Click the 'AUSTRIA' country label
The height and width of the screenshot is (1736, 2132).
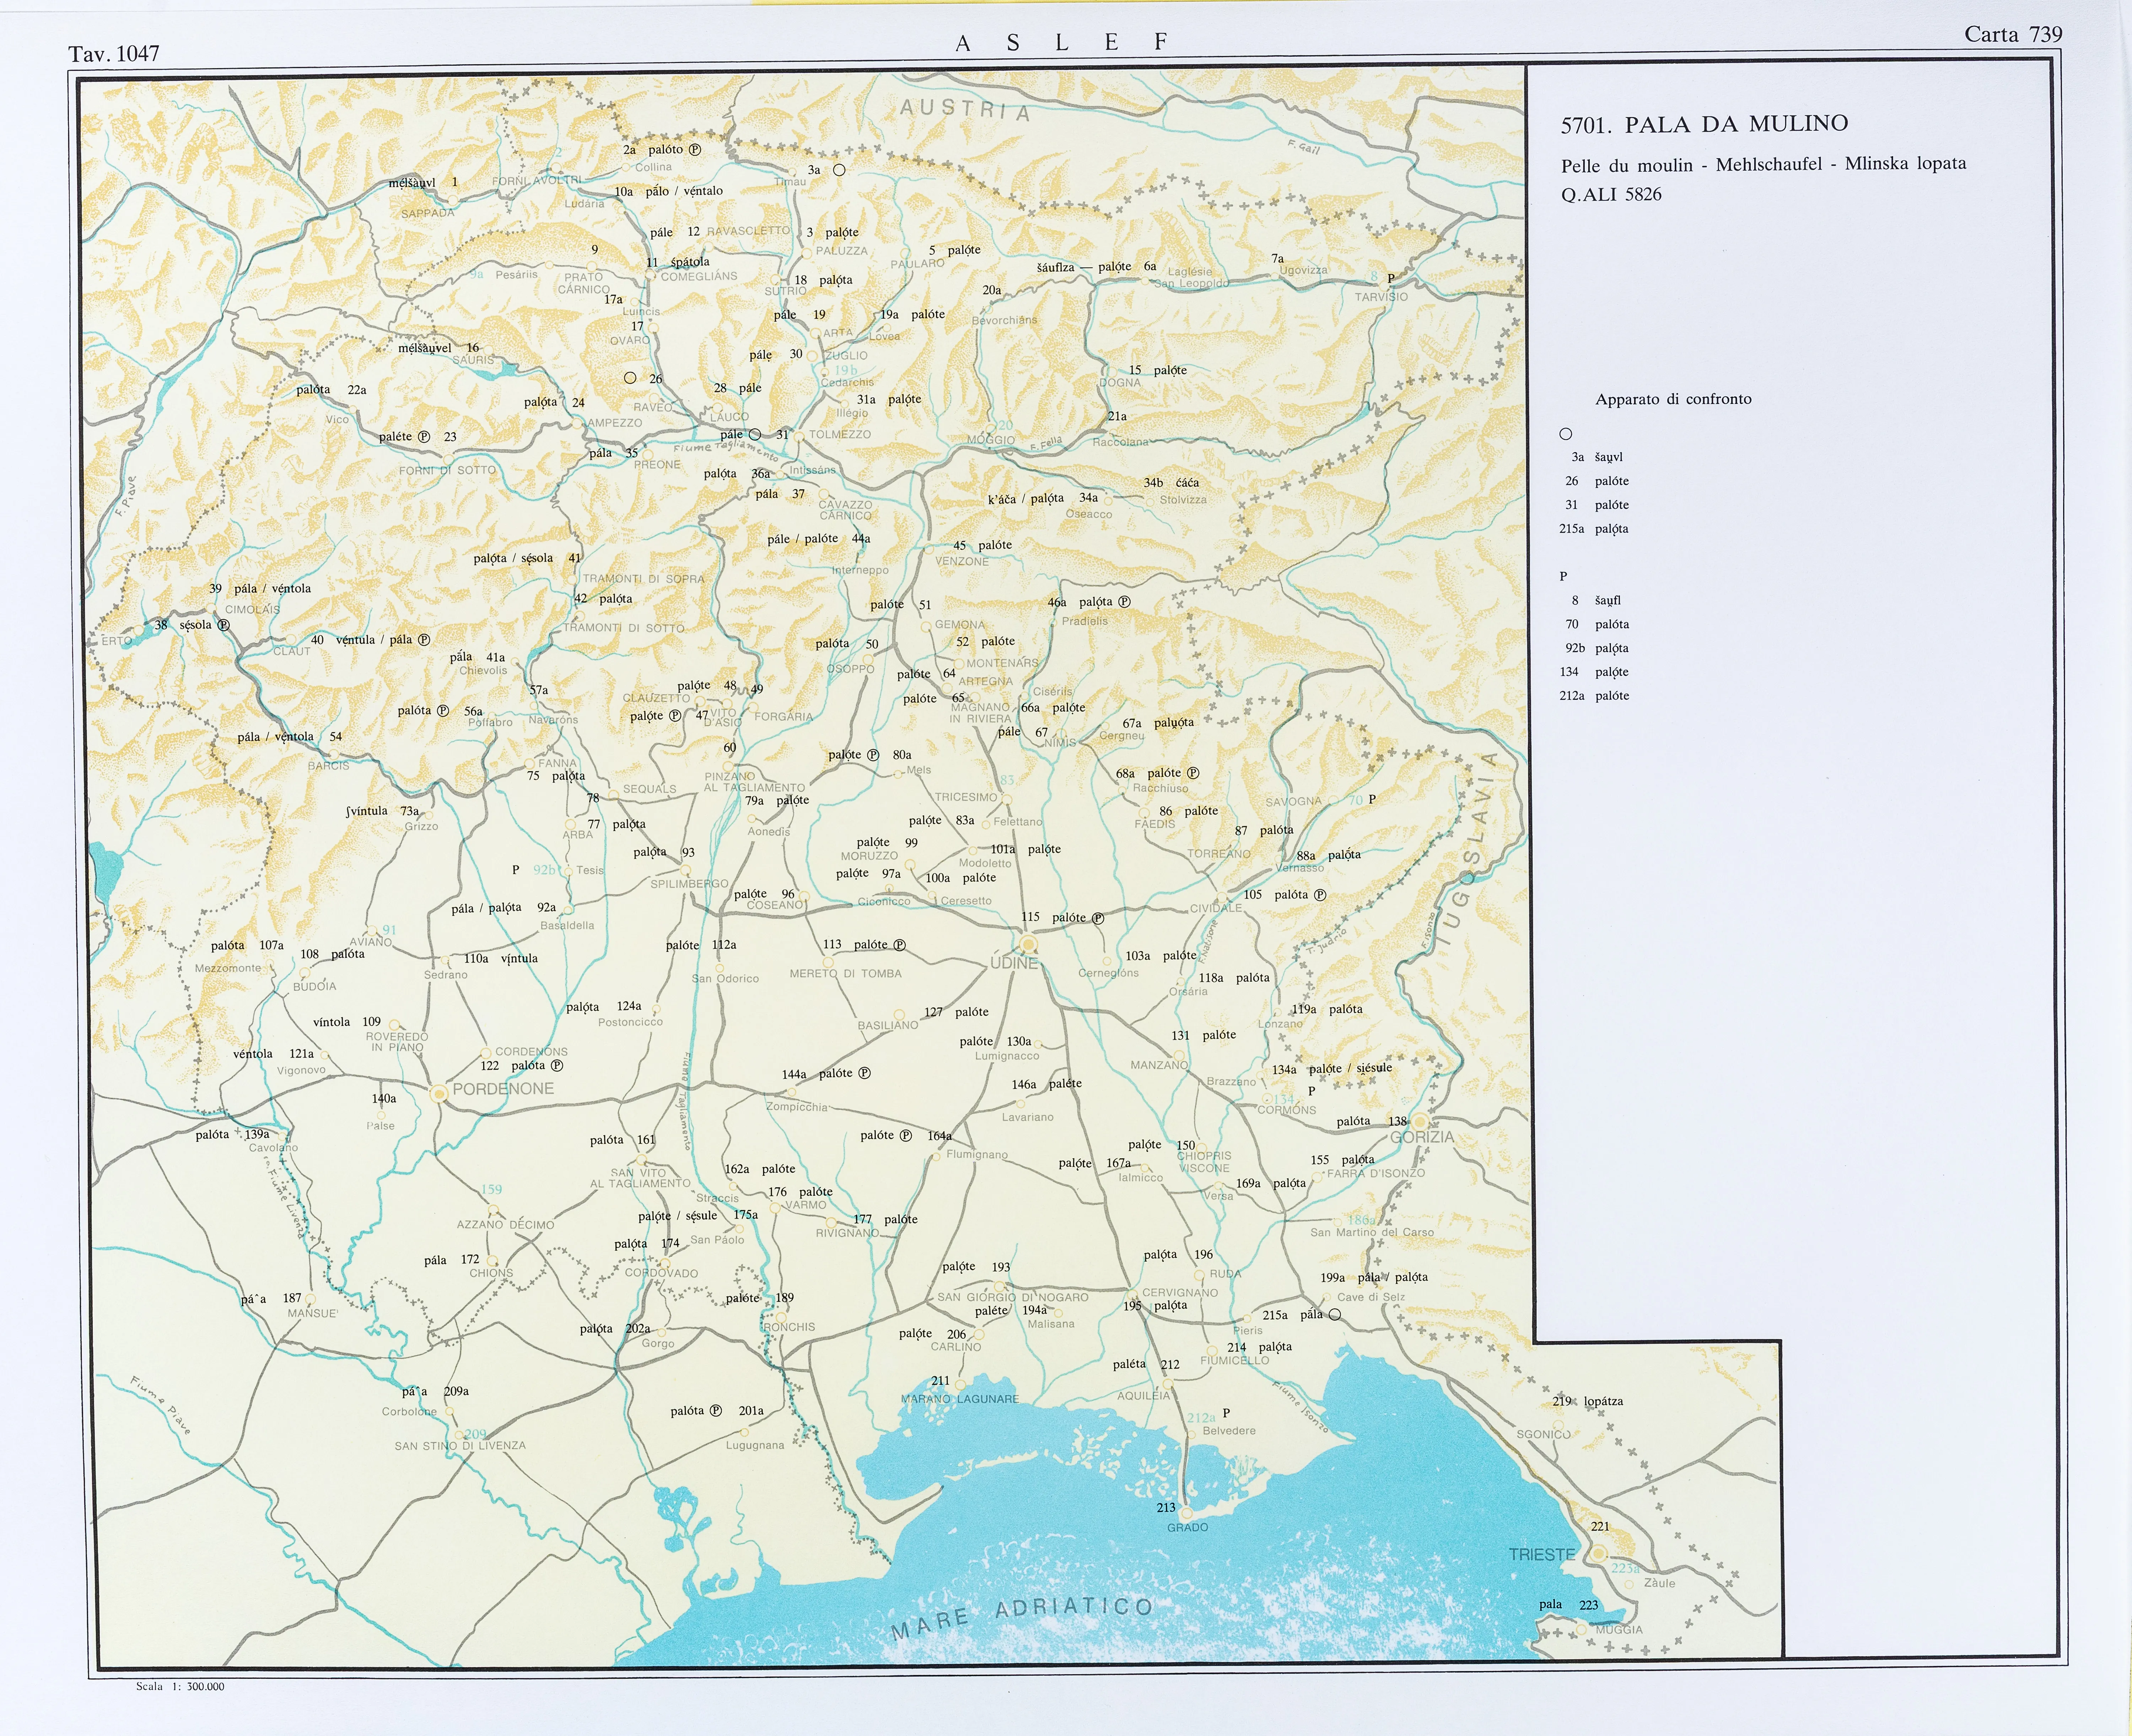tap(964, 110)
